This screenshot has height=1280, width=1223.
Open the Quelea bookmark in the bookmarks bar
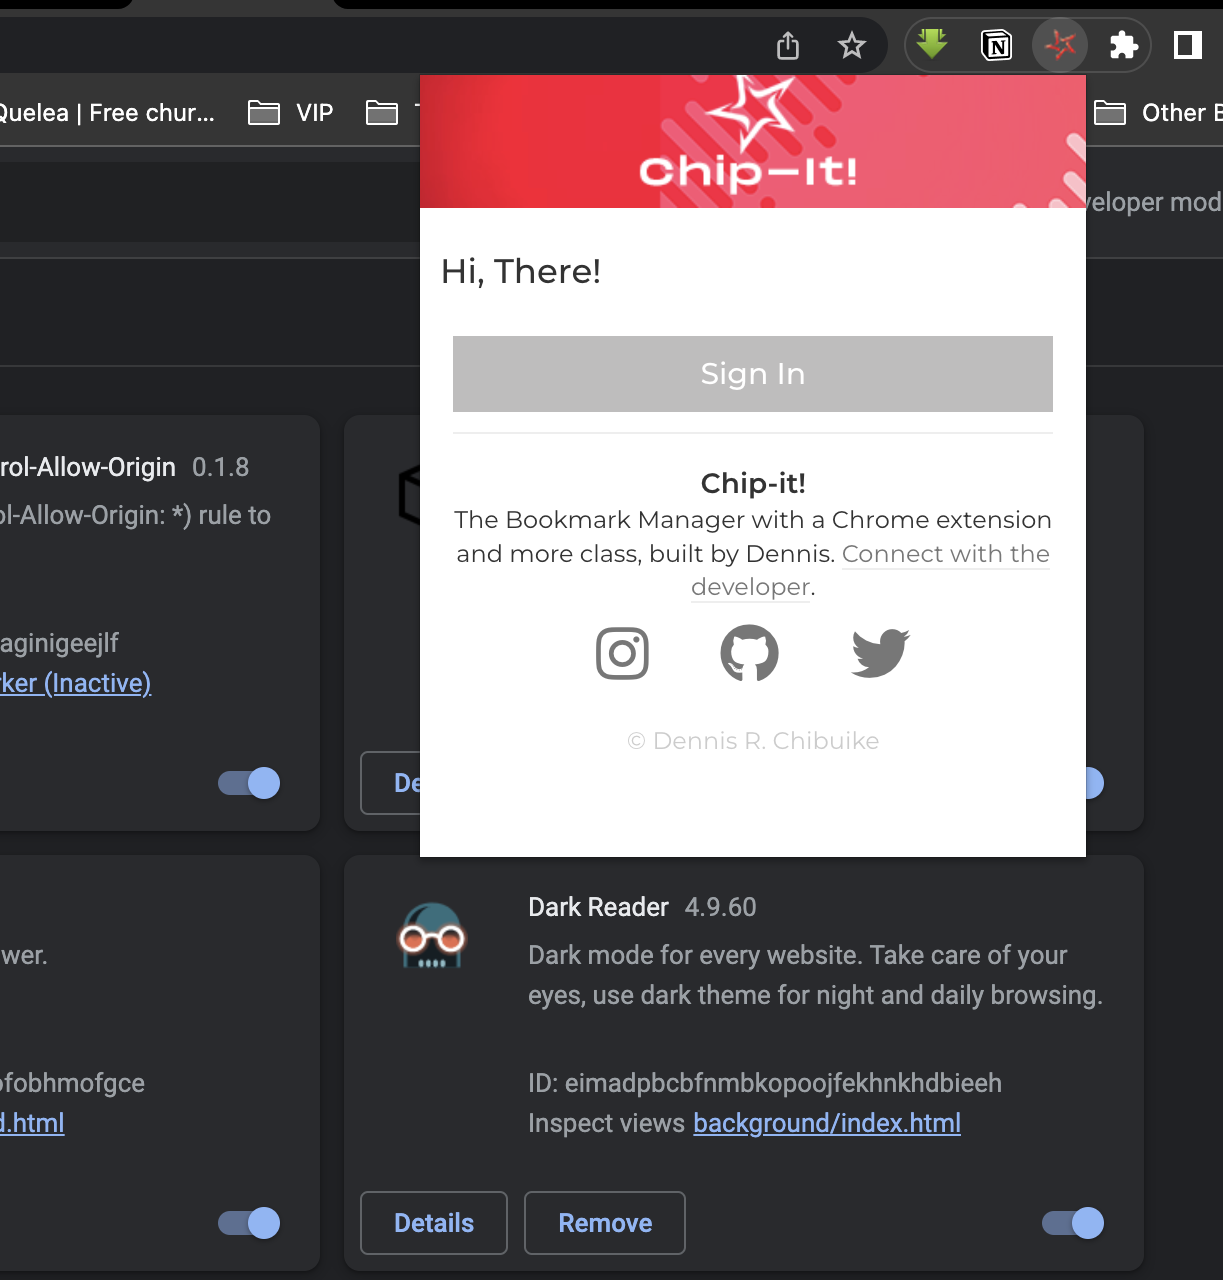tap(107, 112)
